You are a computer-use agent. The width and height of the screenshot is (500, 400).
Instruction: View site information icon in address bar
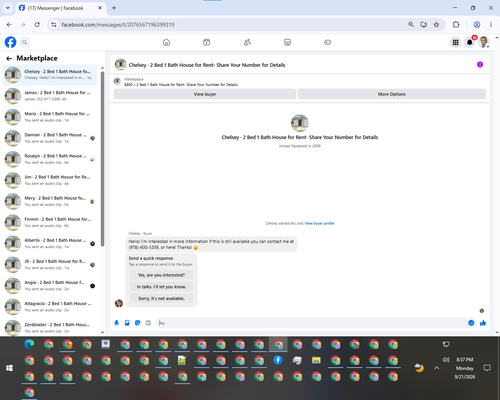[54, 25]
